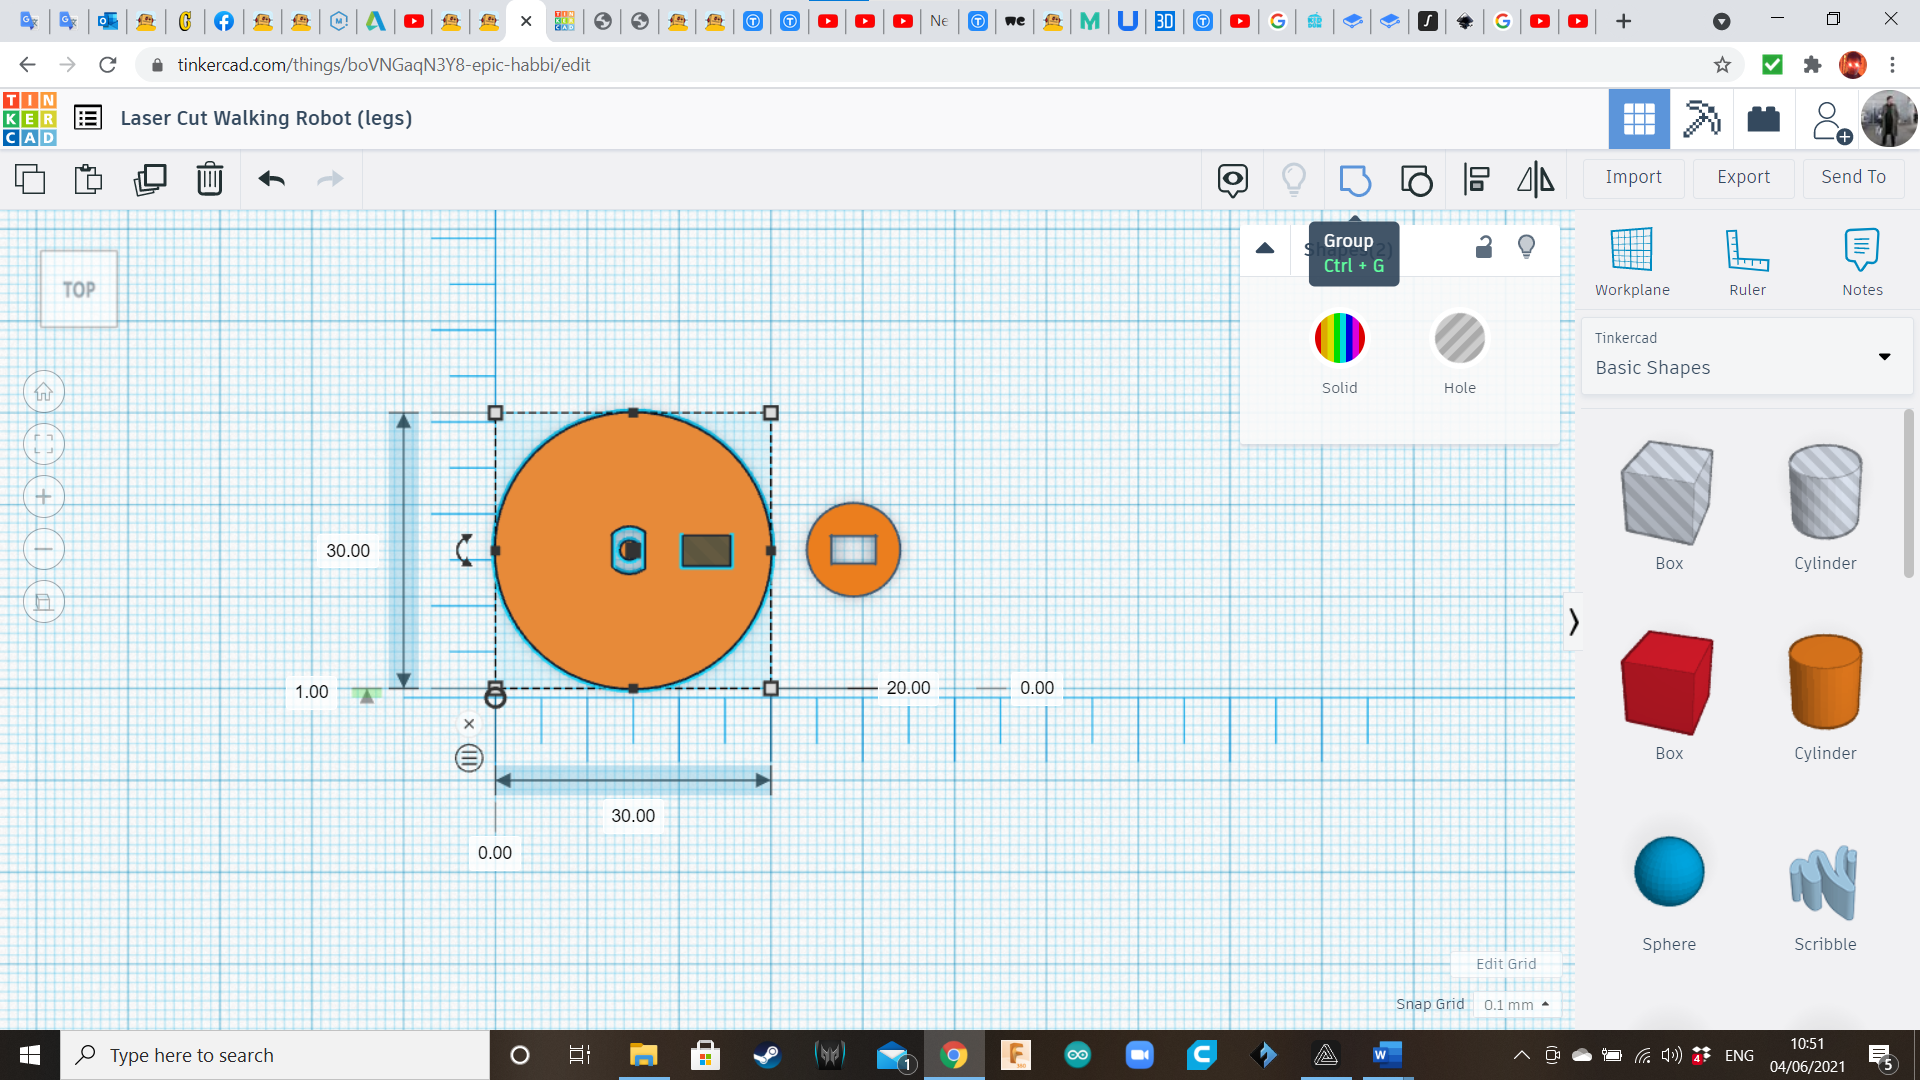The height and width of the screenshot is (1080, 1920).
Task: Click the blue Sphere shape
Action: click(x=1668, y=871)
